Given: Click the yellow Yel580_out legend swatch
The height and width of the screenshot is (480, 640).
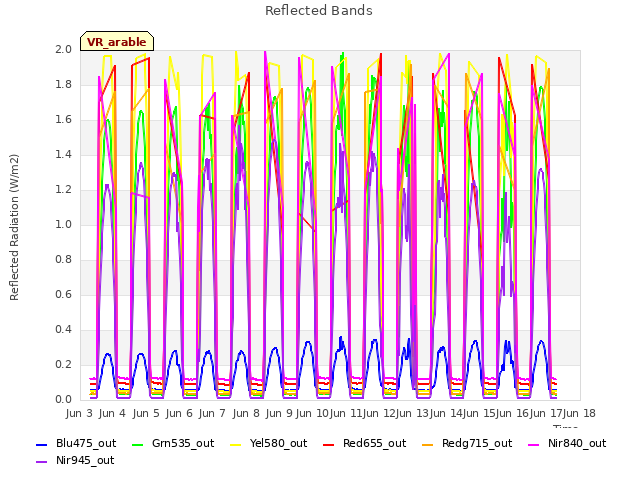Looking at the screenshot, I should [x=236, y=444].
